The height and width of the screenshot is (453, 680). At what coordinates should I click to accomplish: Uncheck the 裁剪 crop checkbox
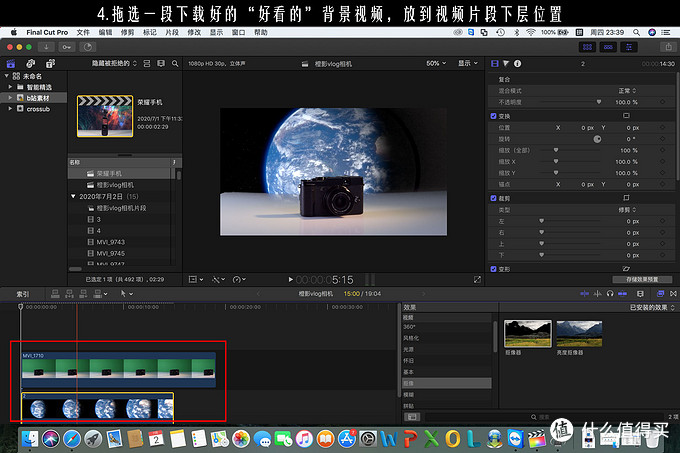[493, 198]
